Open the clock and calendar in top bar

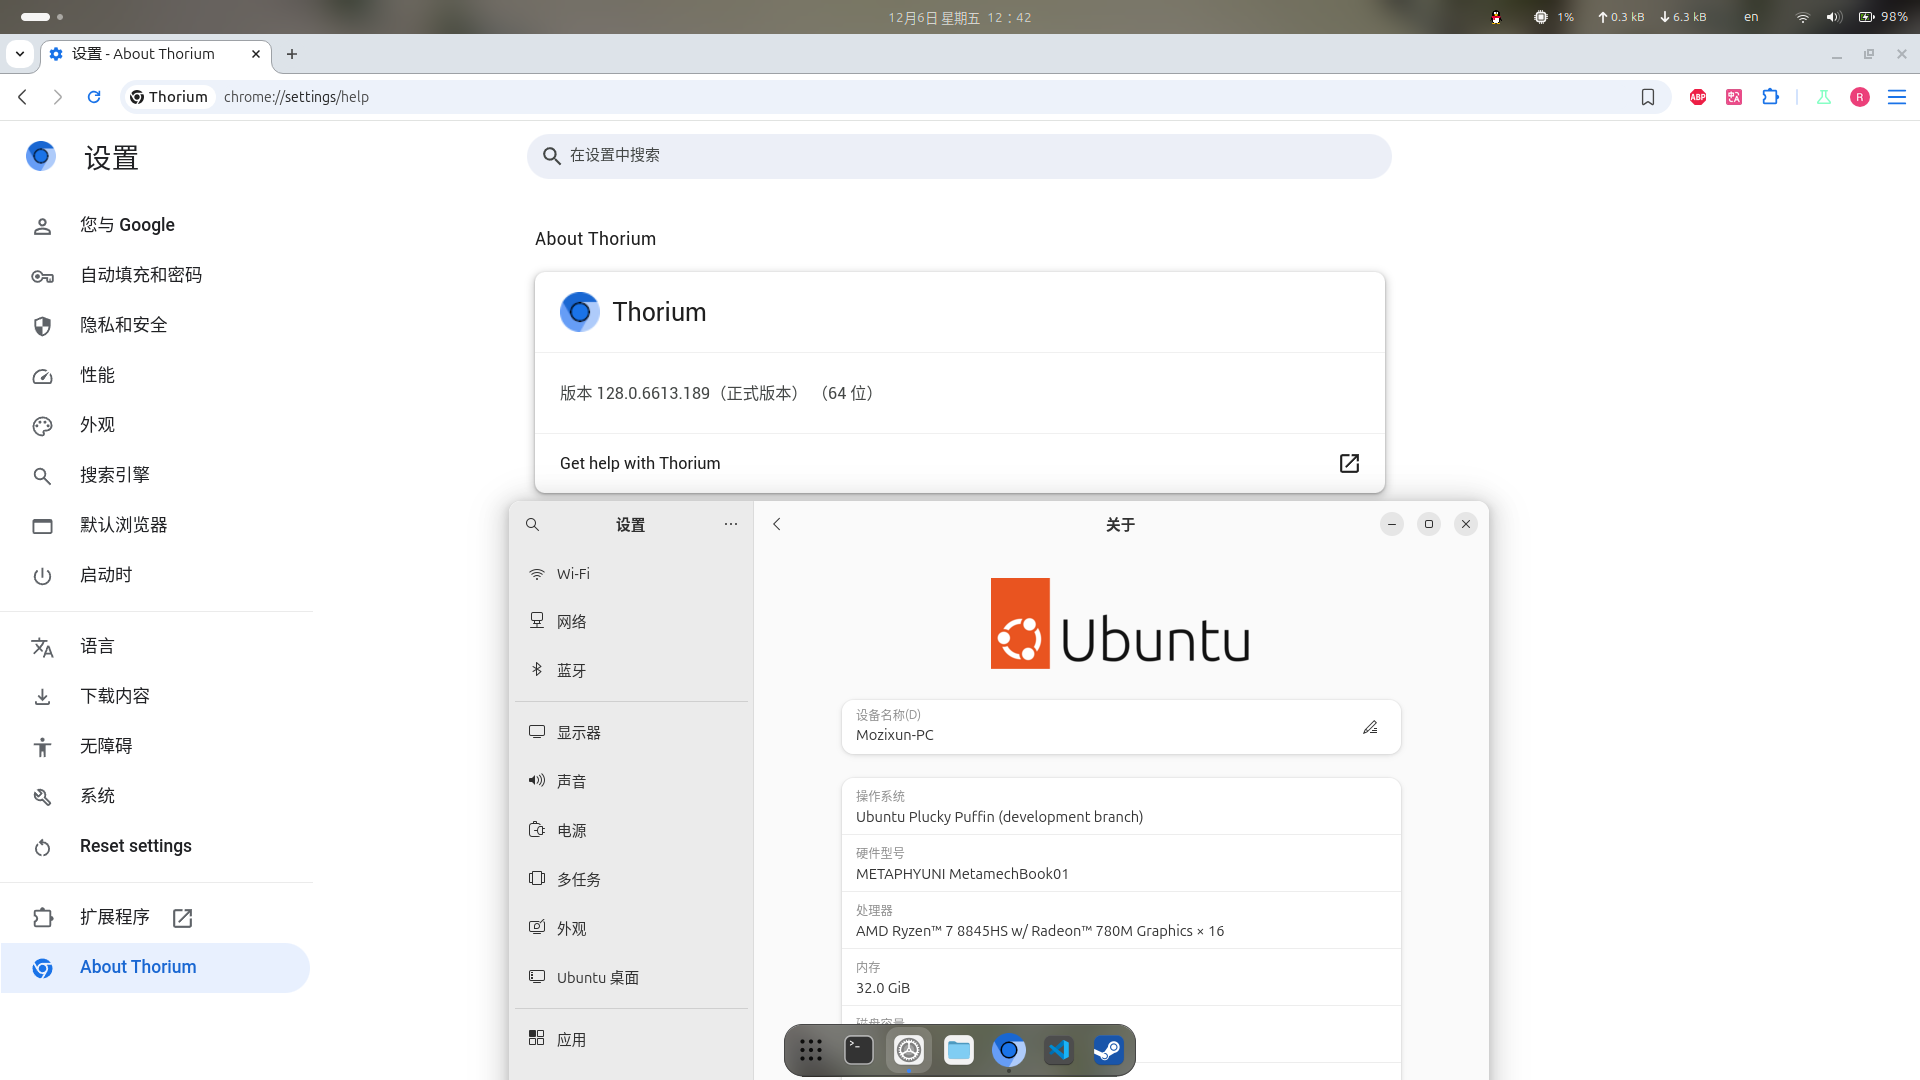pyautogui.click(x=959, y=17)
